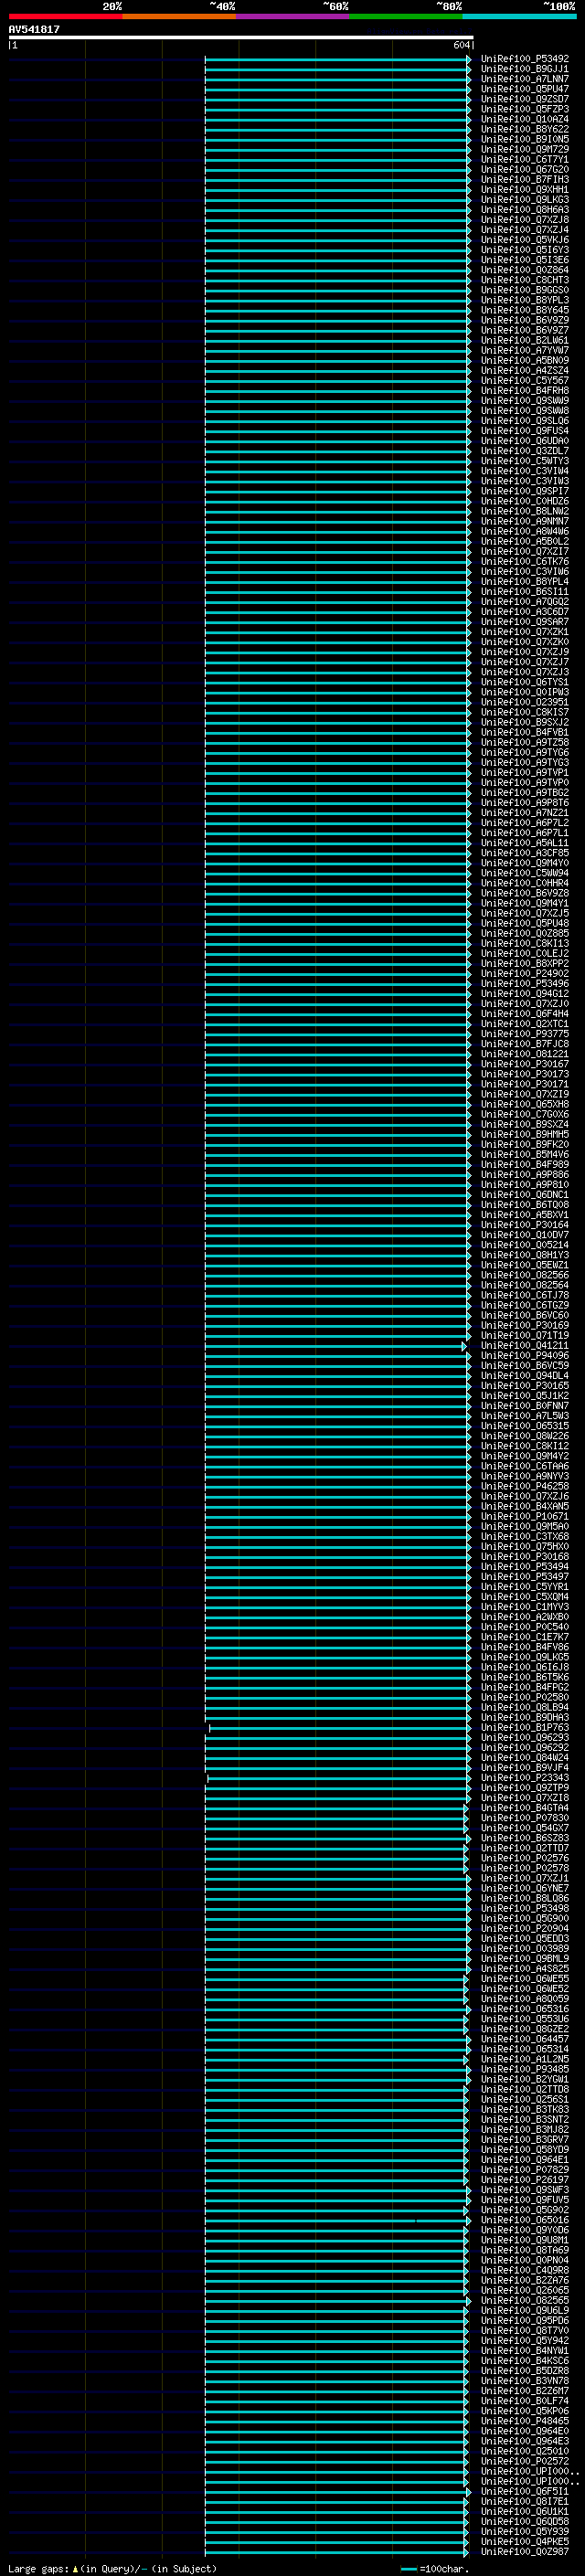Select the UniRef100_B1P763 label
This screenshot has height=2576, width=585.
(524, 1727)
